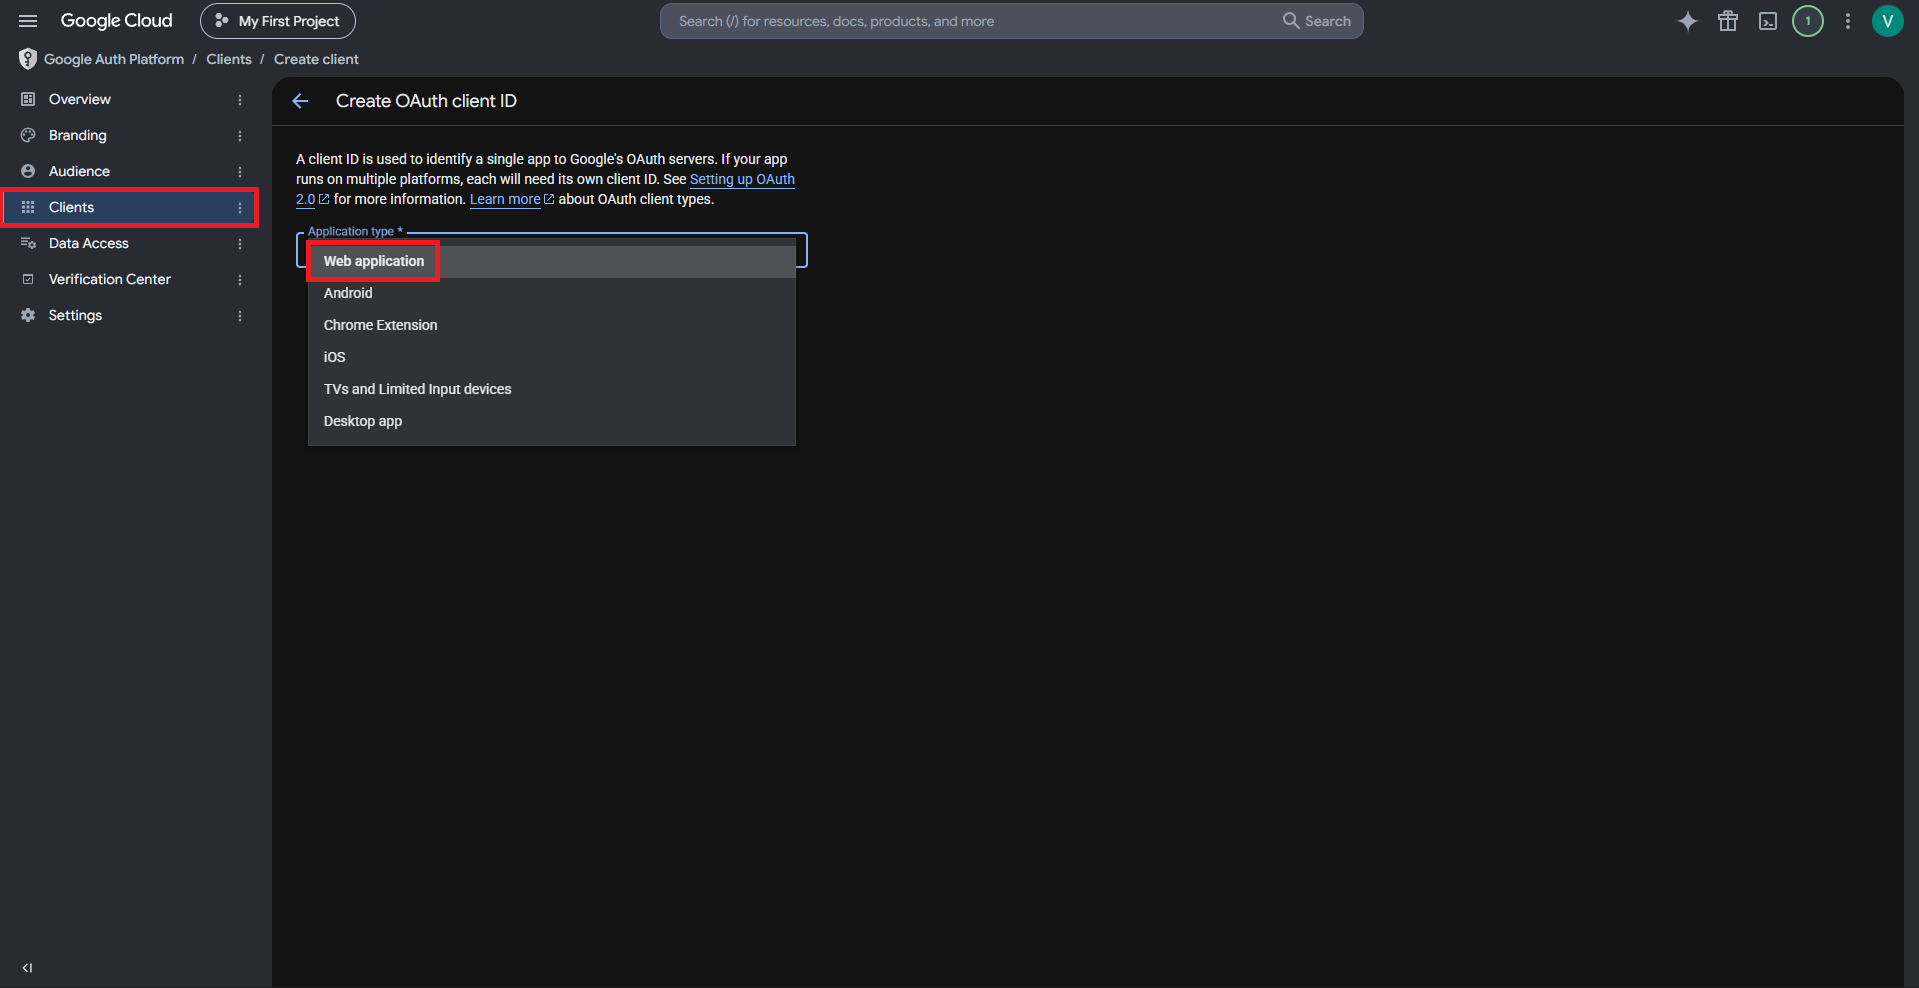Open Settings row three-dot menu
This screenshot has width=1919, height=988.
tap(240, 316)
